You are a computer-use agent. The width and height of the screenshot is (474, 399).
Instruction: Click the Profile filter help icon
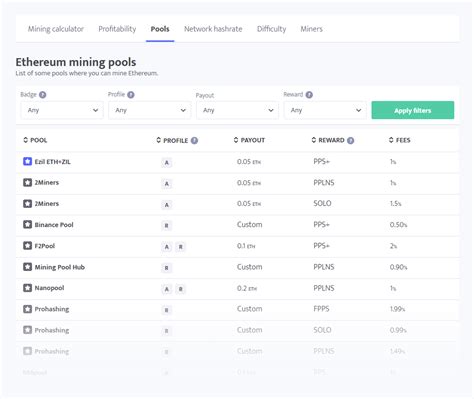[x=131, y=95]
